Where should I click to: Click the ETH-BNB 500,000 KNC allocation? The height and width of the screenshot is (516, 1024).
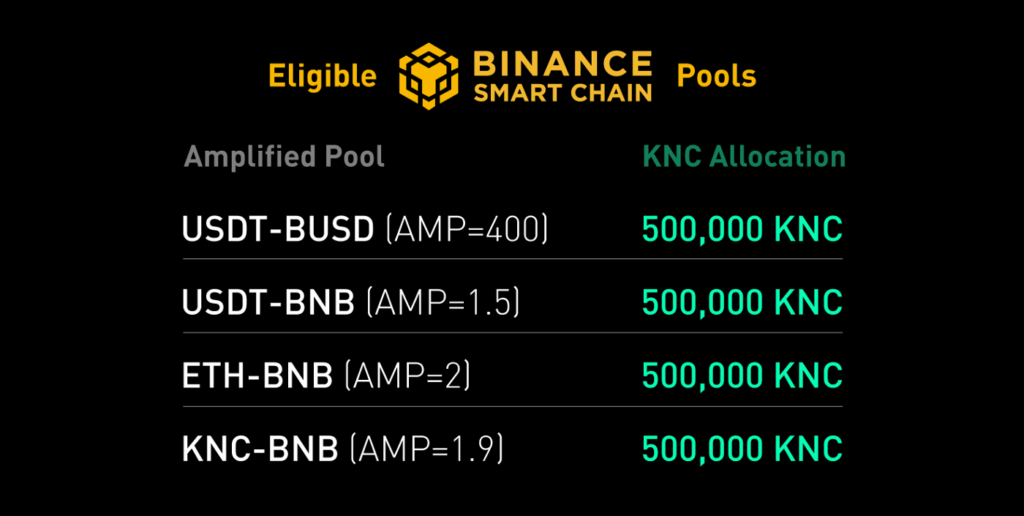pos(743,376)
